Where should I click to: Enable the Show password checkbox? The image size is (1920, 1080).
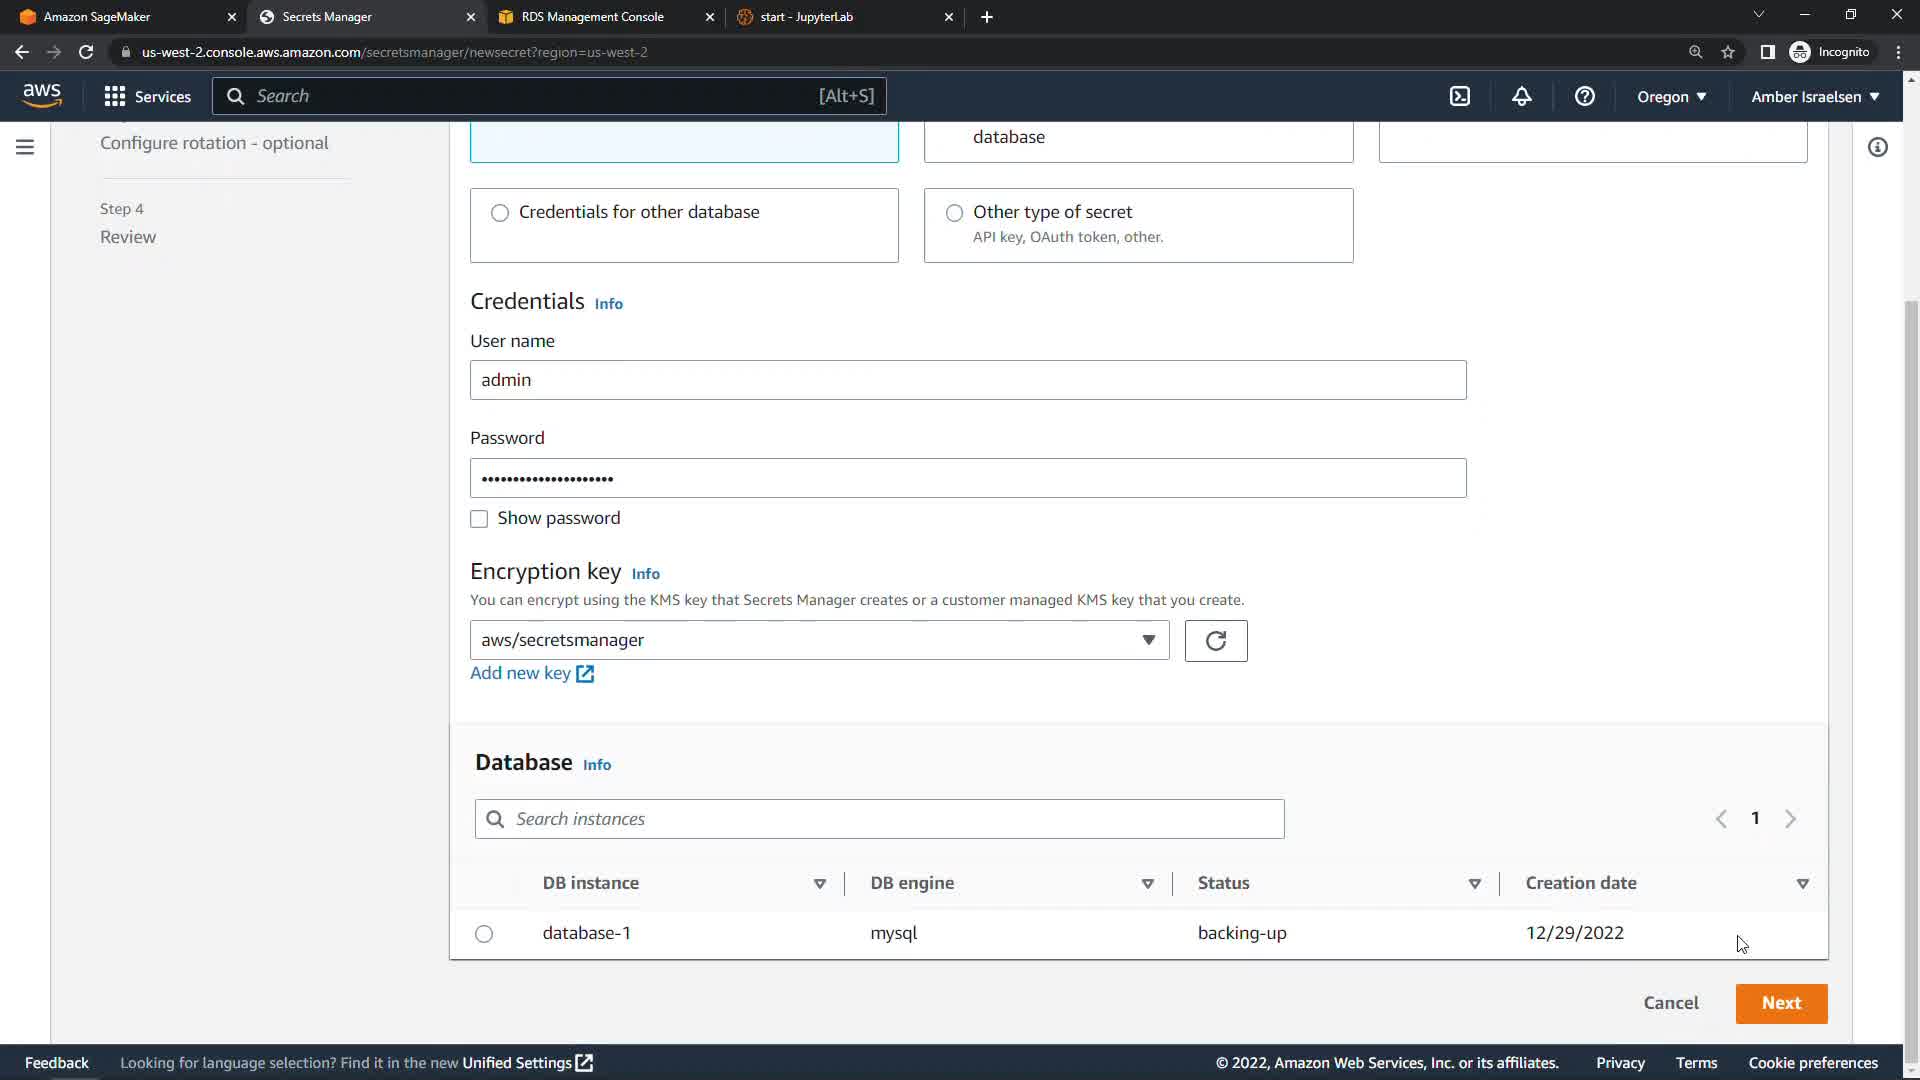pos(479,519)
